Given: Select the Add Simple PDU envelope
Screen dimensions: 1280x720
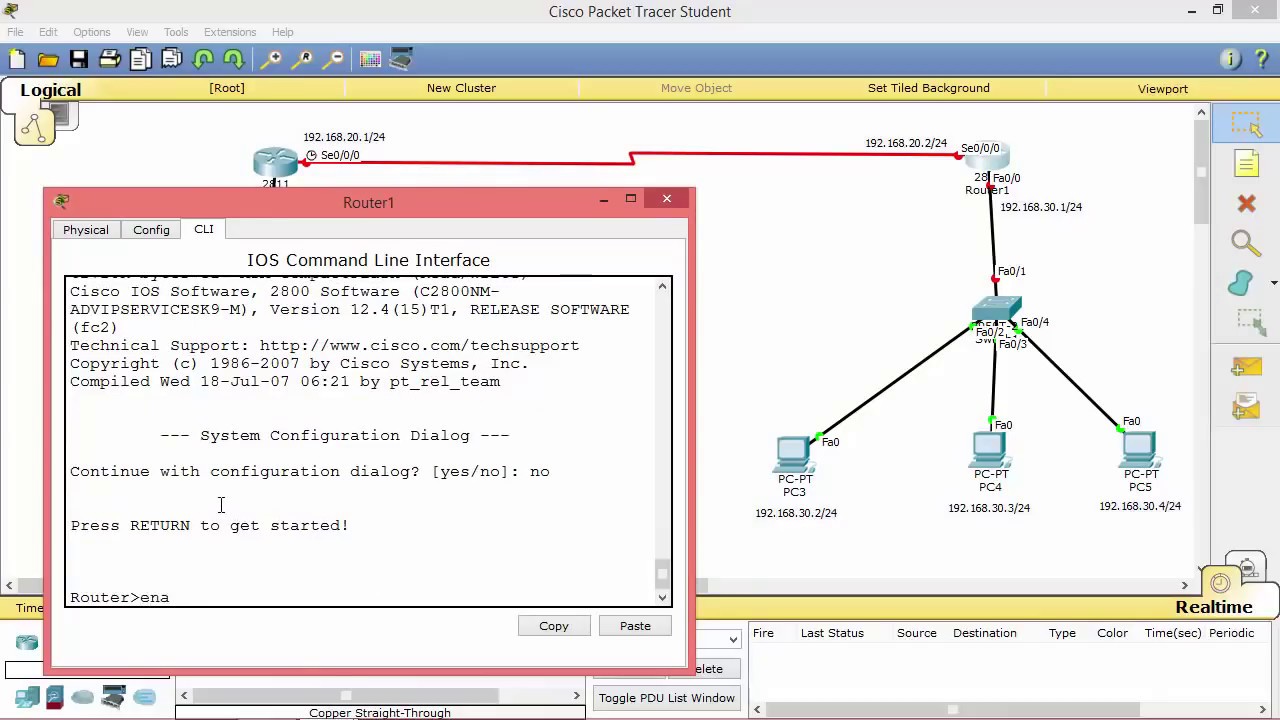Looking at the screenshot, I should (1246, 367).
